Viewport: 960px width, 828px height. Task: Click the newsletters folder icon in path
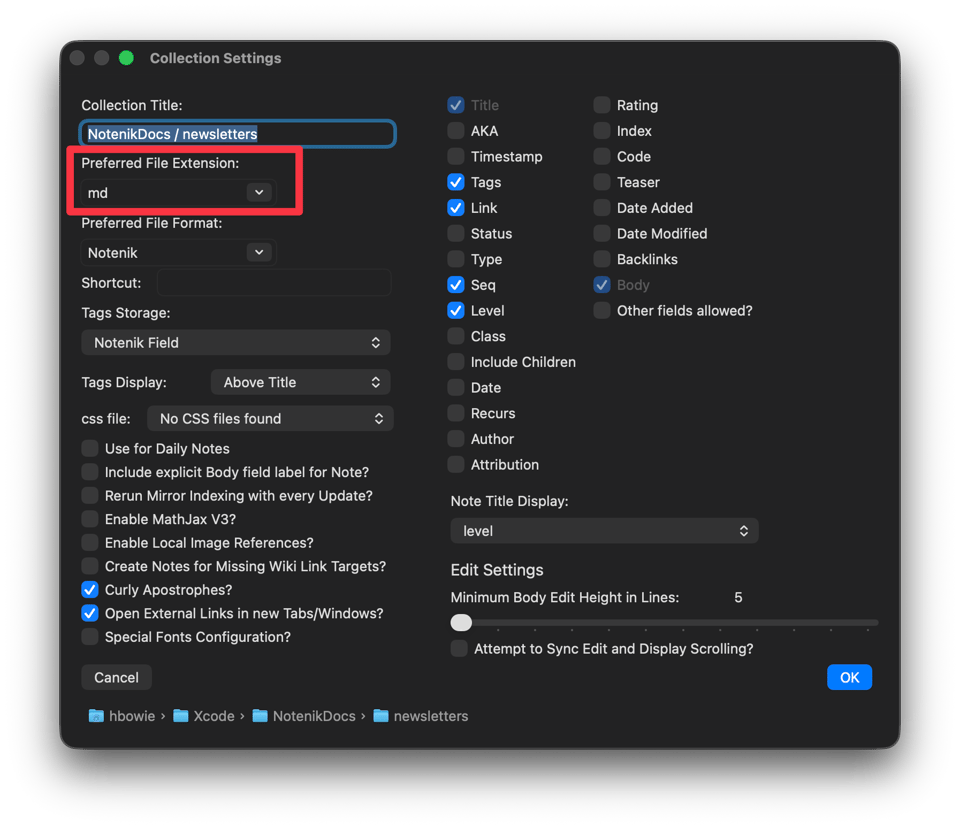(381, 715)
